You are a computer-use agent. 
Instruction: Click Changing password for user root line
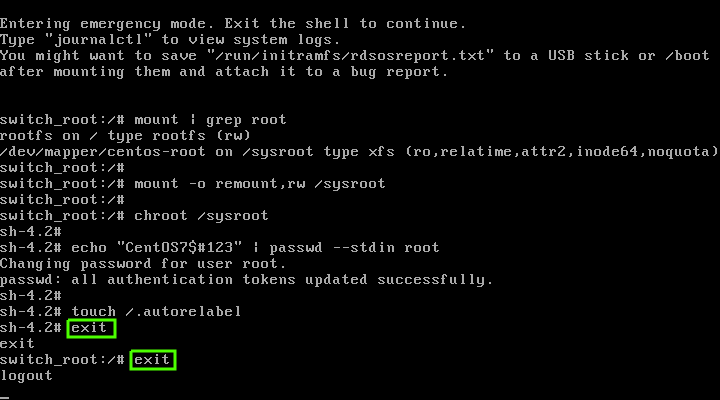(143, 264)
